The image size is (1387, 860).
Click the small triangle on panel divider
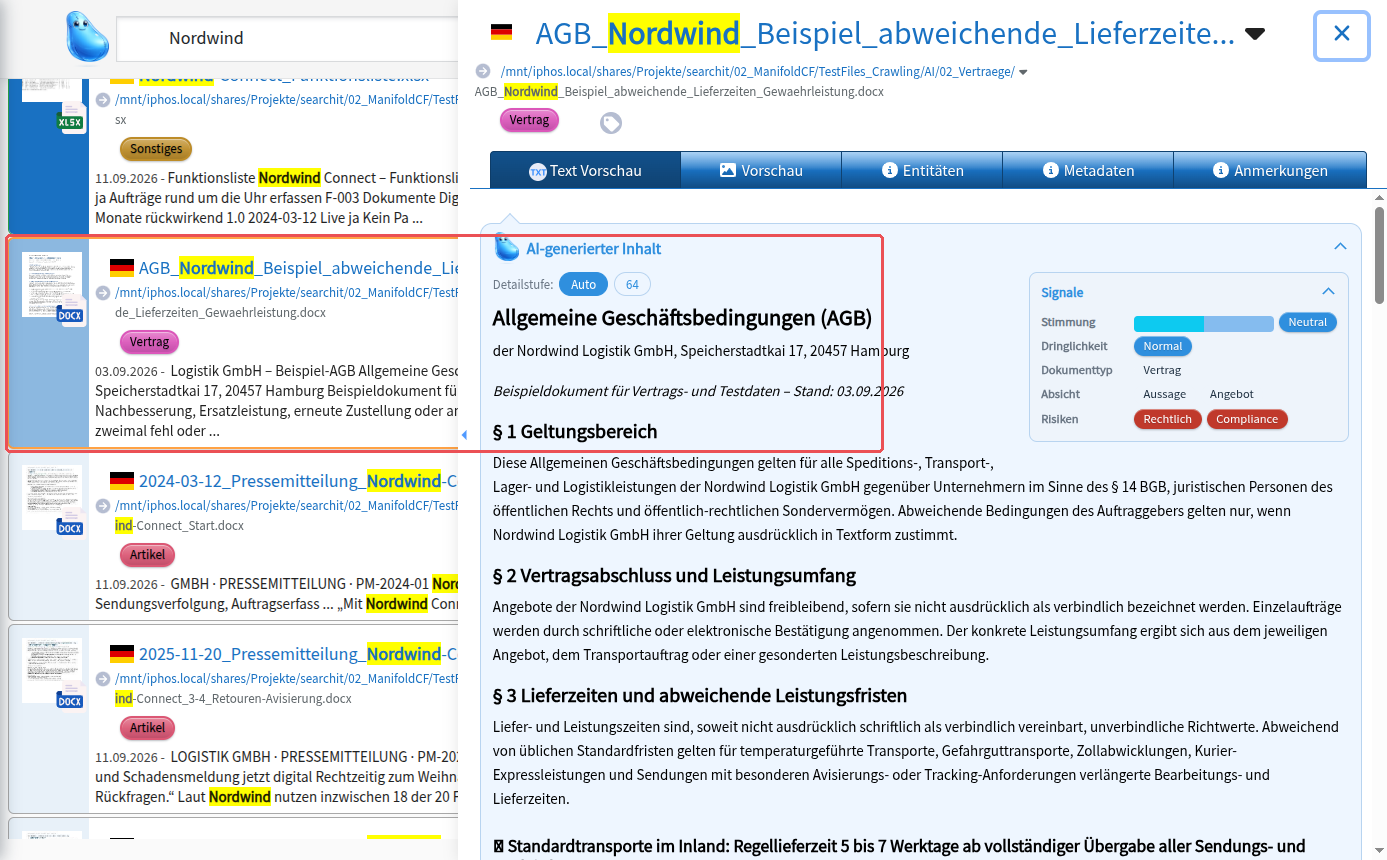click(463, 435)
